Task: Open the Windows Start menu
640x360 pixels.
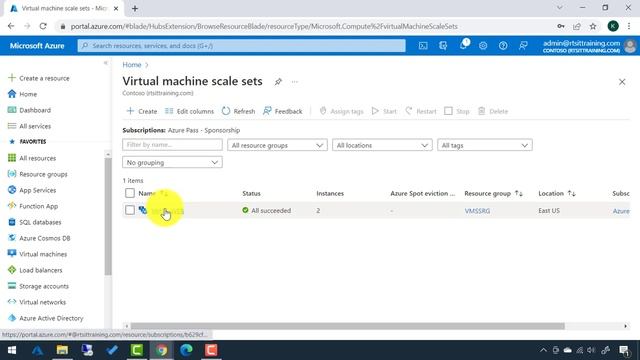Action: 12,350
